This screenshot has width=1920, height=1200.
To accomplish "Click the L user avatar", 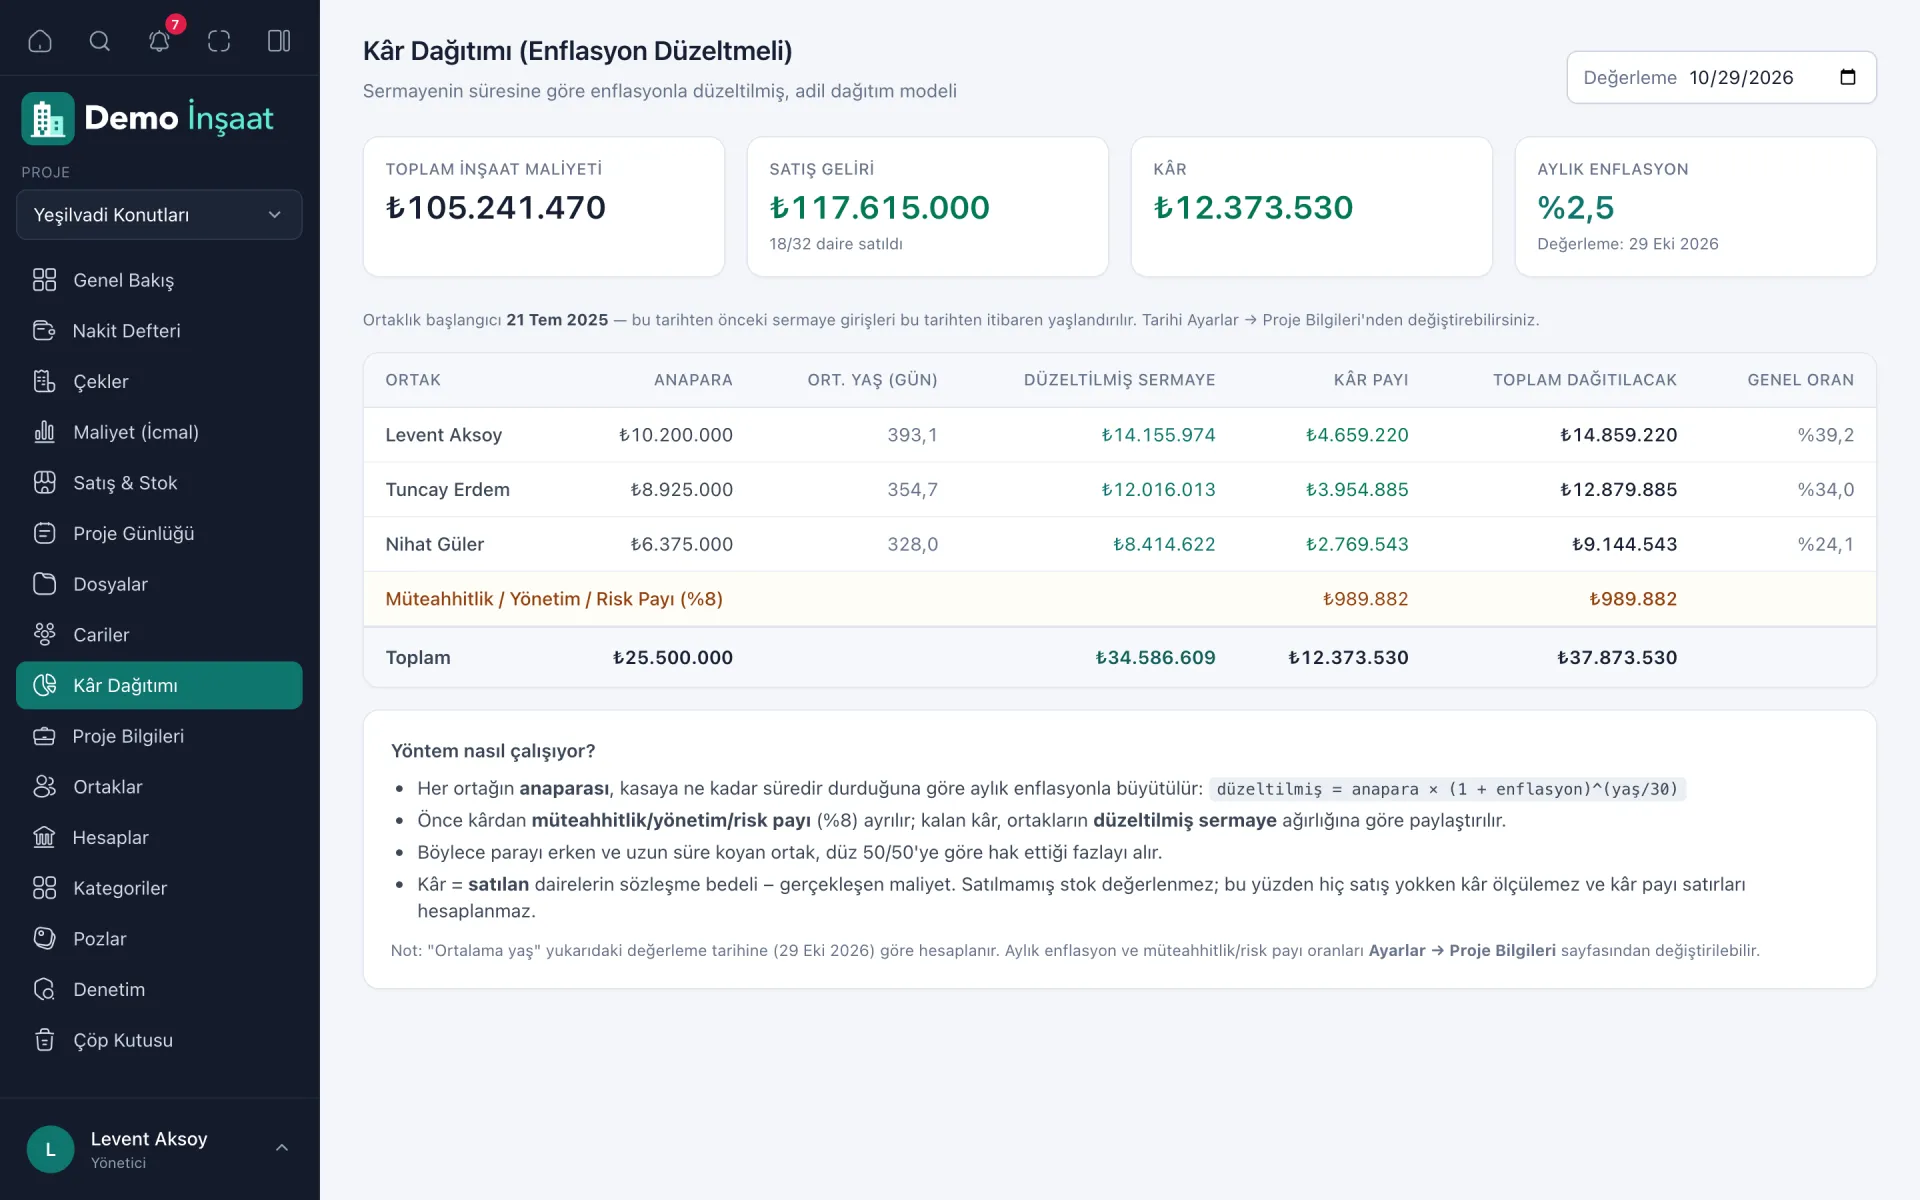I will 50,1149.
